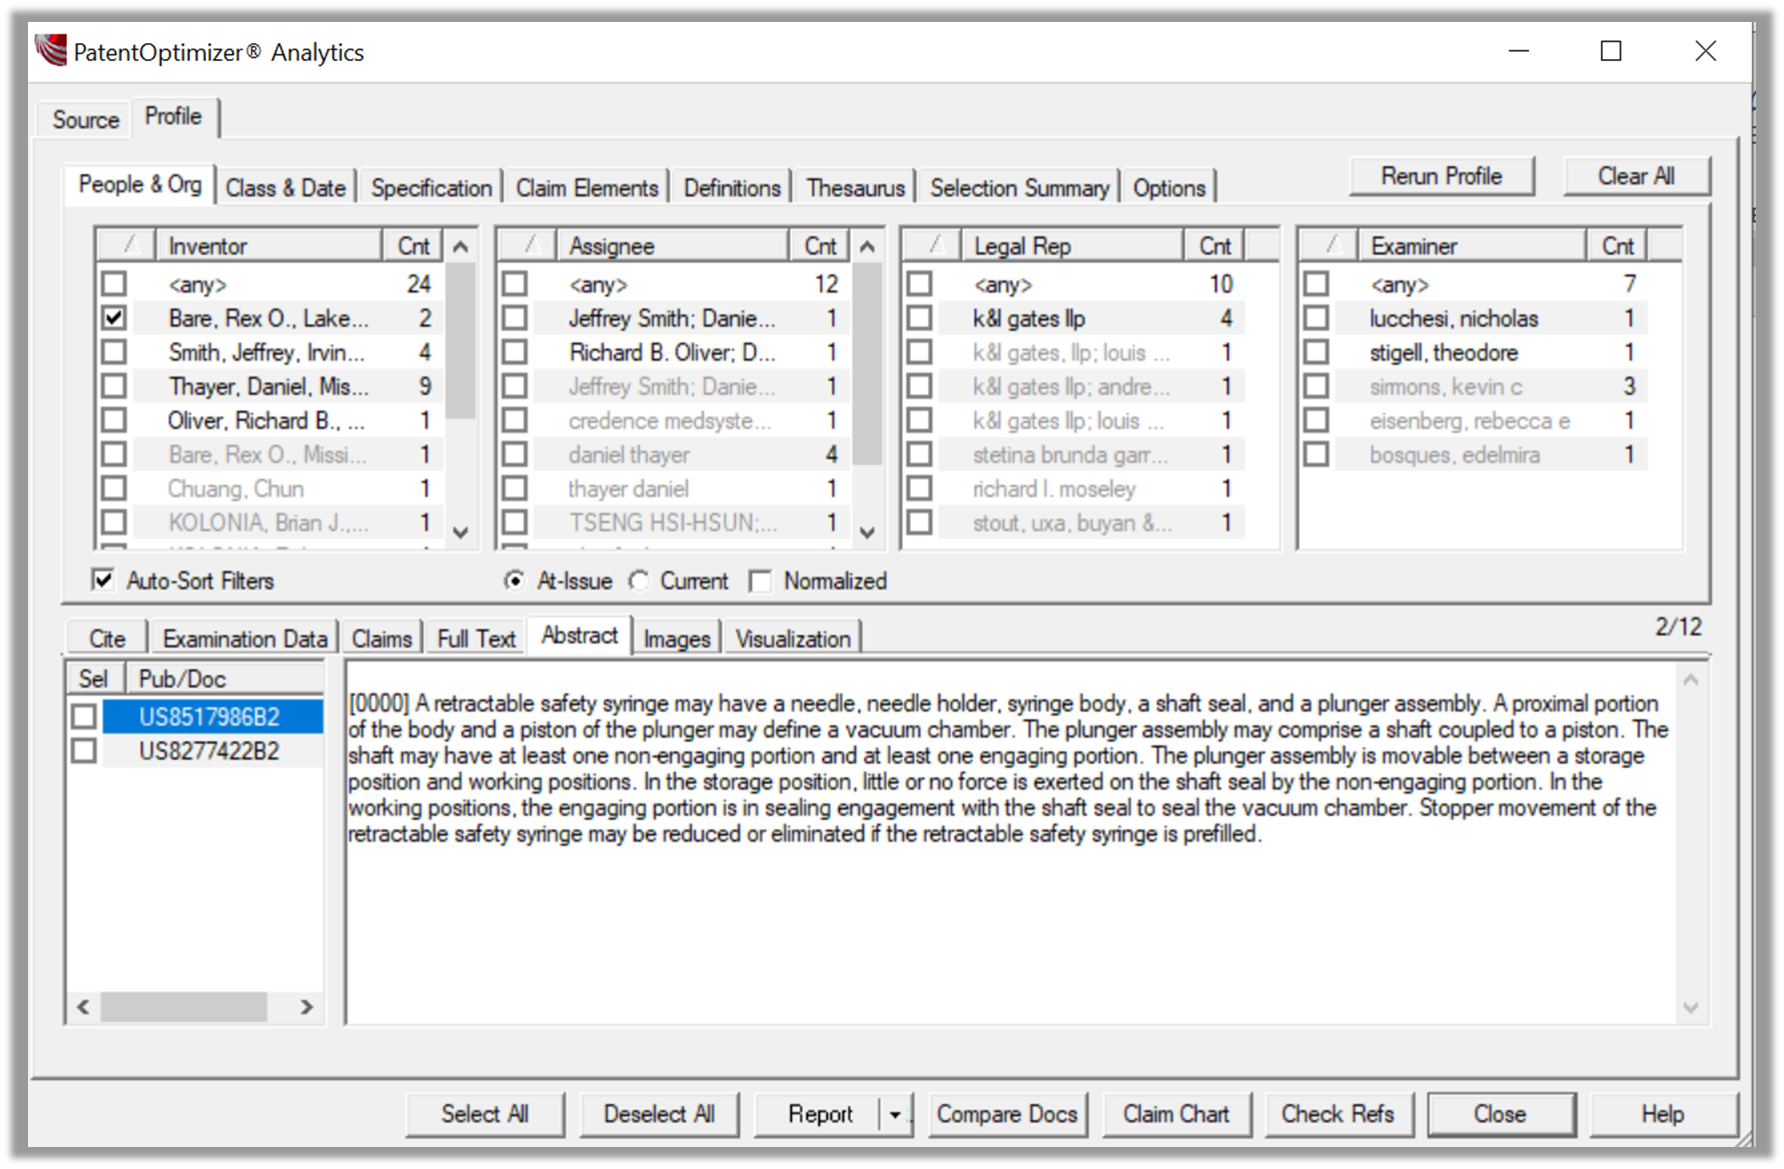Check the Smith, Jeffrey, Irvin inventor checkbox
The height and width of the screenshot is (1169, 1784).
click(115, 352)
